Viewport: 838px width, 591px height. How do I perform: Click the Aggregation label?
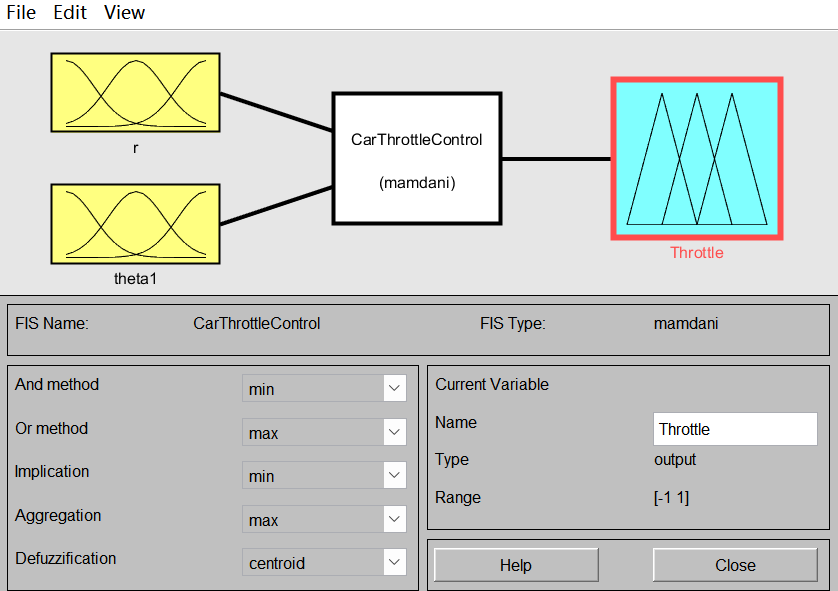[58, 515]
